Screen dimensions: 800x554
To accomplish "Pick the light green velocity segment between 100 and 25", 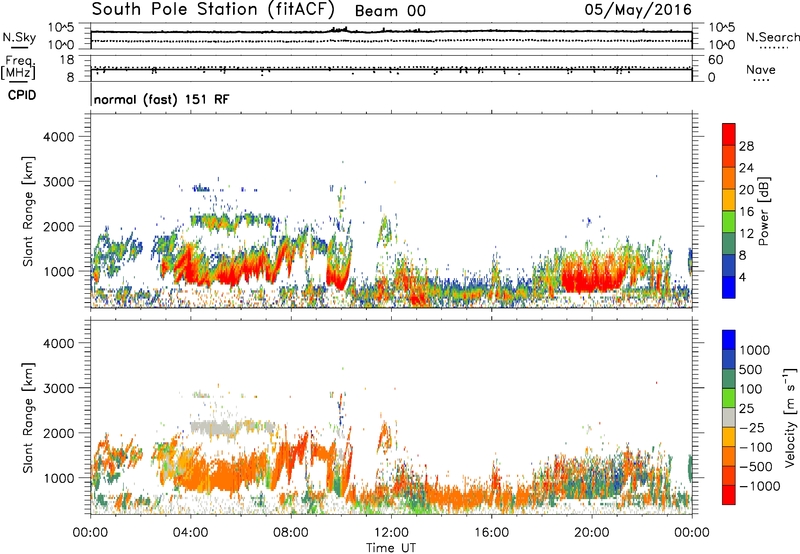I will tap(729, 398).
